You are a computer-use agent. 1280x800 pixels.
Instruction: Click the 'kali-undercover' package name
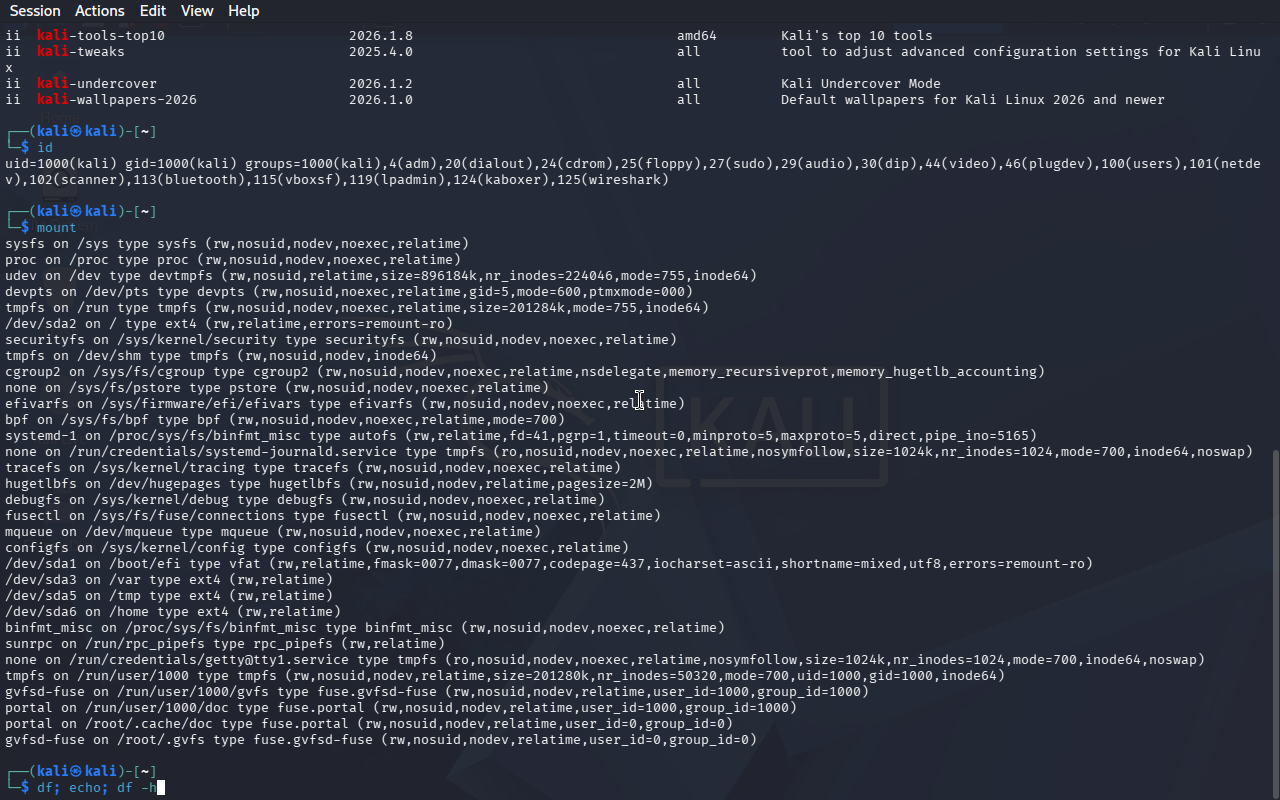pyautogui.click(x=97, y=84)
